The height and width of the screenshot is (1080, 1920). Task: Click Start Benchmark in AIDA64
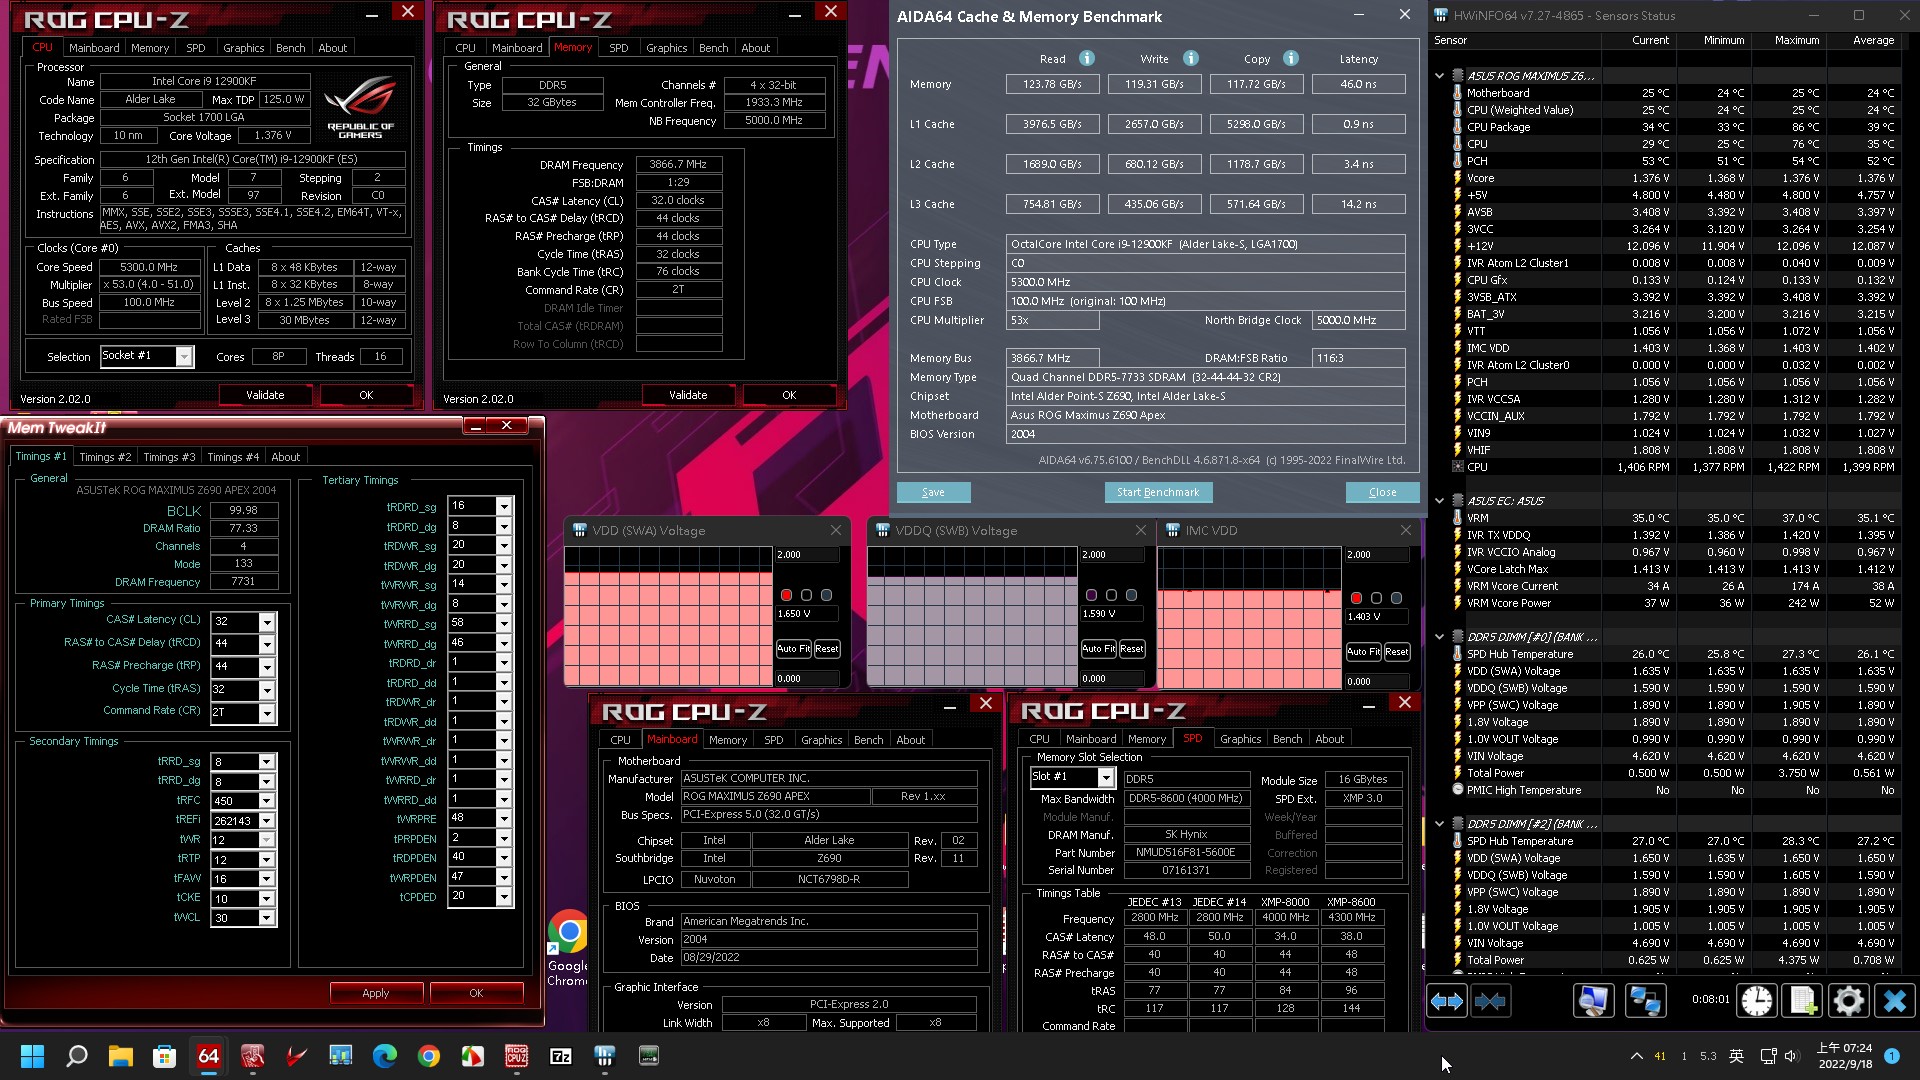pos(1158,492)
